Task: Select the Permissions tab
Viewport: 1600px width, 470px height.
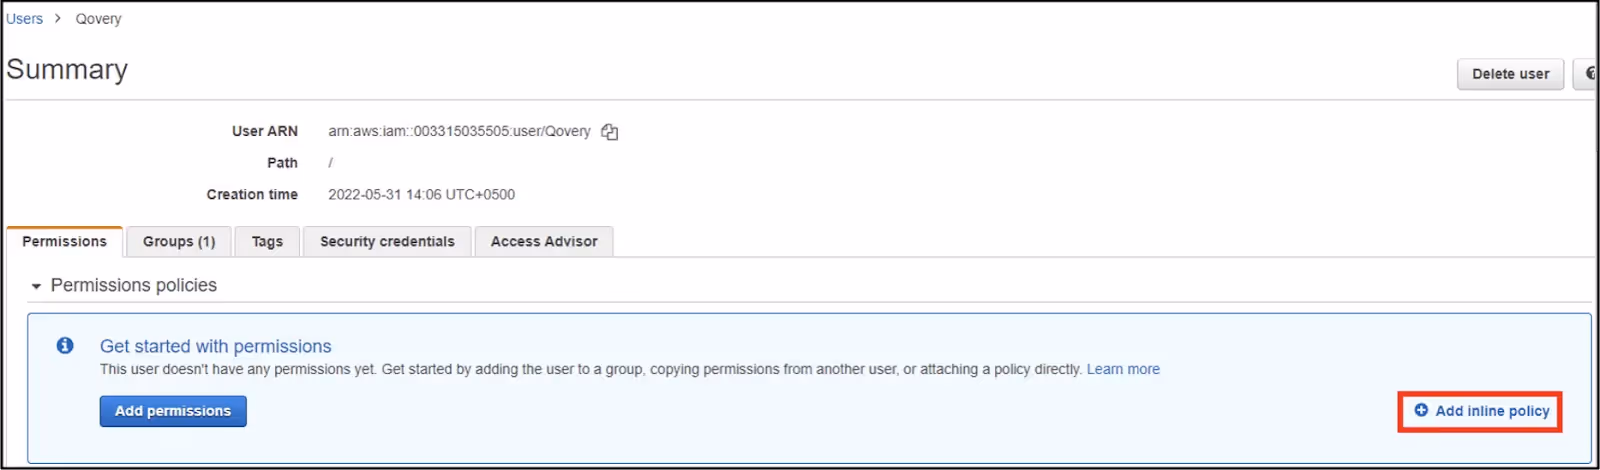Action: 65,241
